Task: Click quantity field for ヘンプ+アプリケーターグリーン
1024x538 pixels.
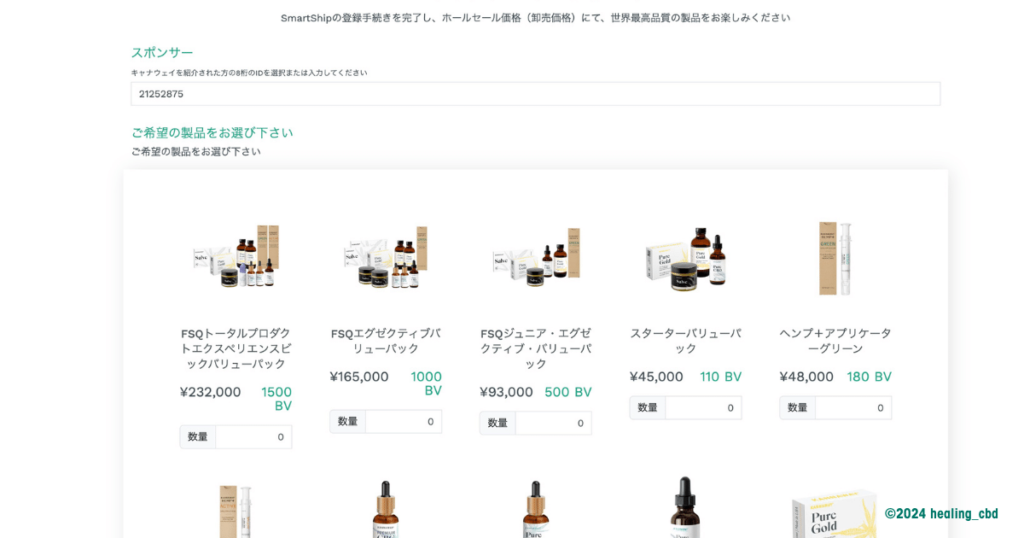Action: pyautogui.click(x=853, y=408)
